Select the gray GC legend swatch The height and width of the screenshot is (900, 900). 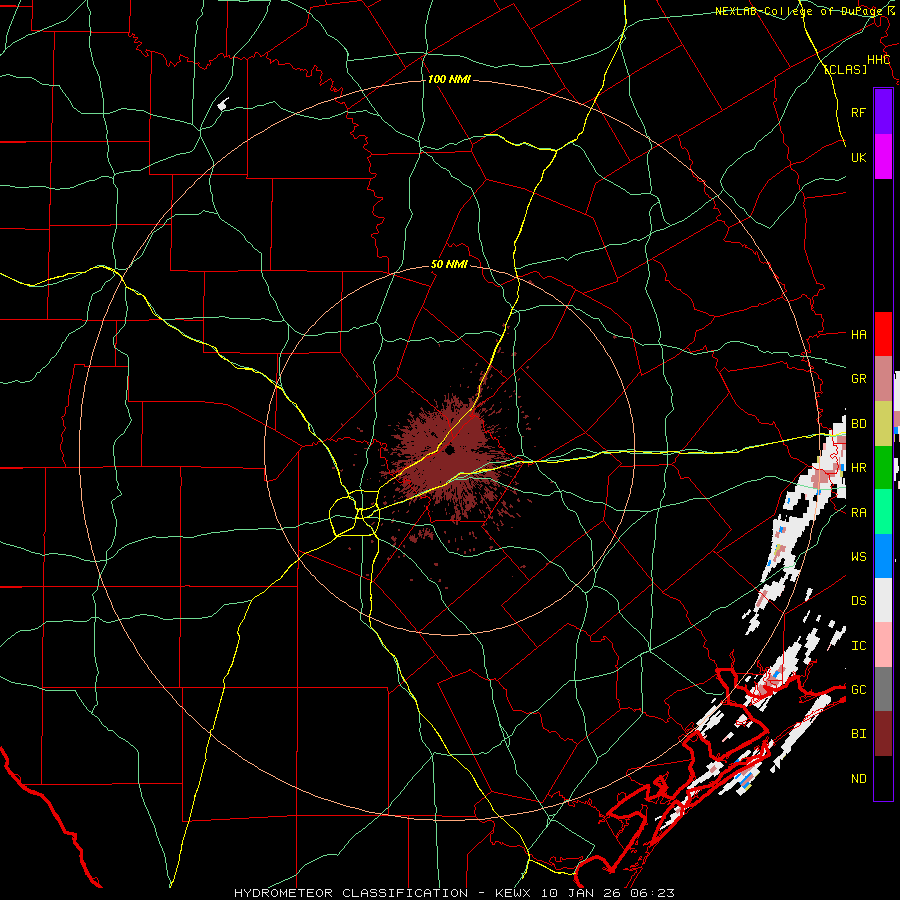click(883, 689)
